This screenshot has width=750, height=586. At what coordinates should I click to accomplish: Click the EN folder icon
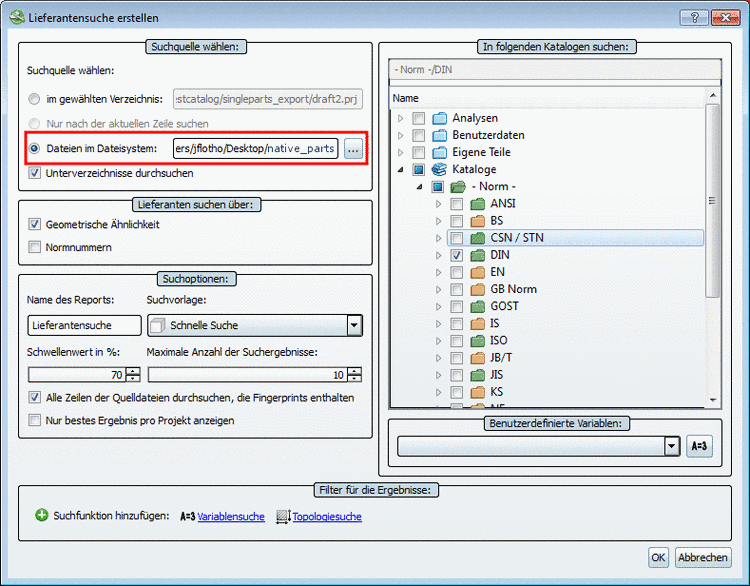[x=477, y=272]
